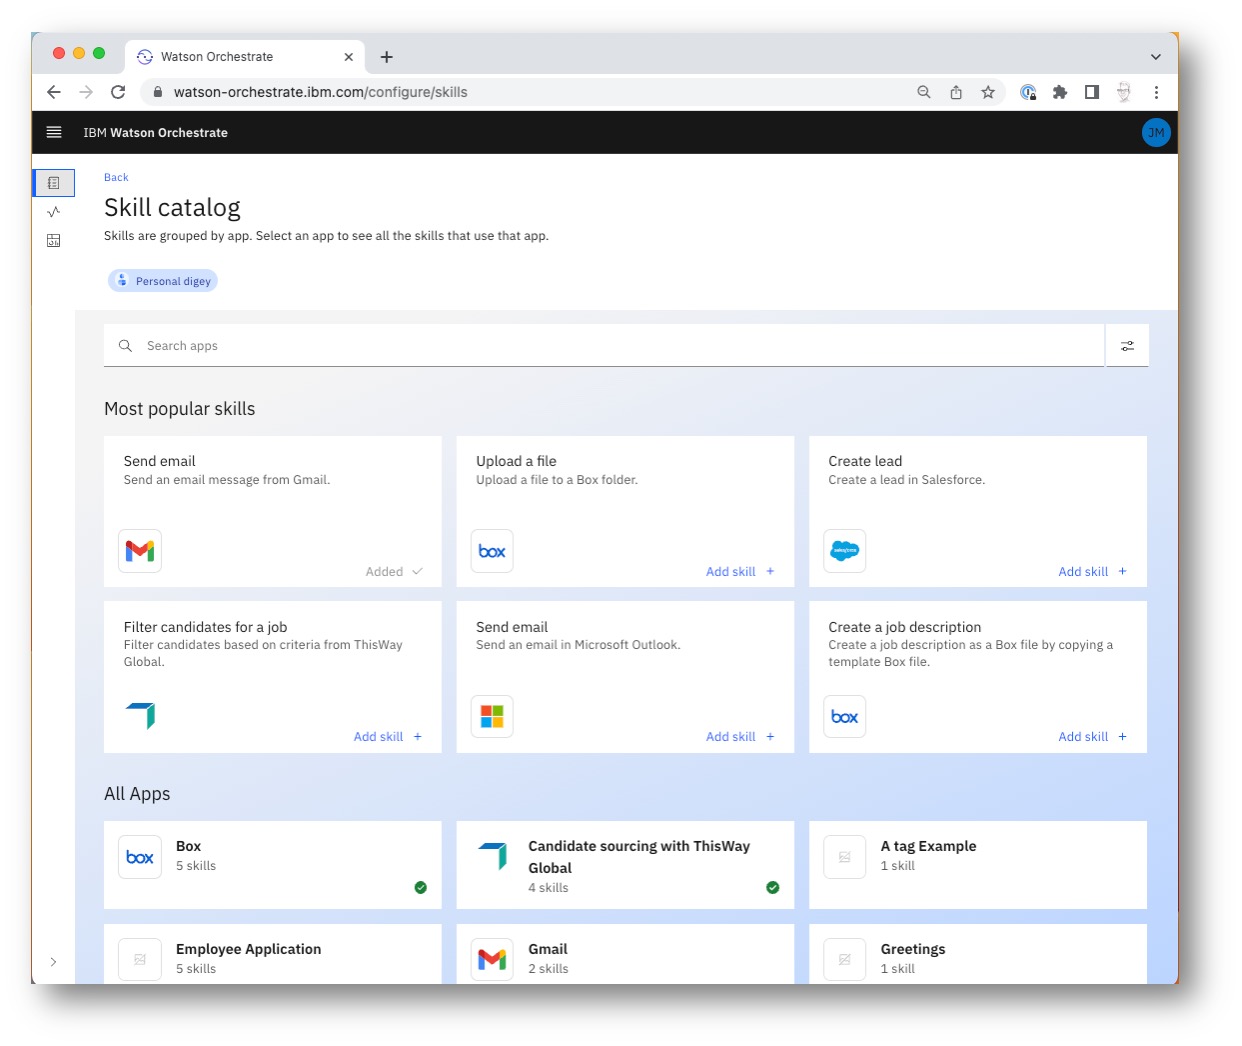Open the activity pulse sidebar icon
1242x1046 pixels.
click(x=54, y=212)
